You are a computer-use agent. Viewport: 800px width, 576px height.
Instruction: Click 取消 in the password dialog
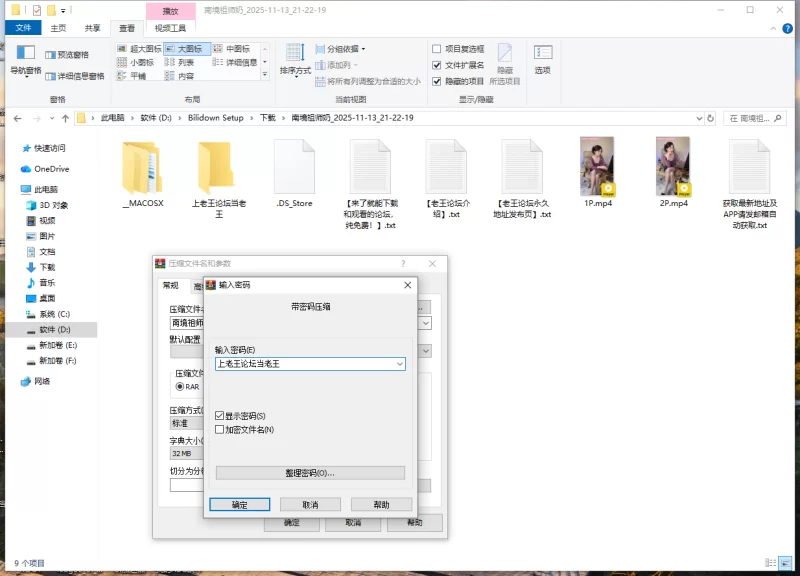[x=310, y=505]
